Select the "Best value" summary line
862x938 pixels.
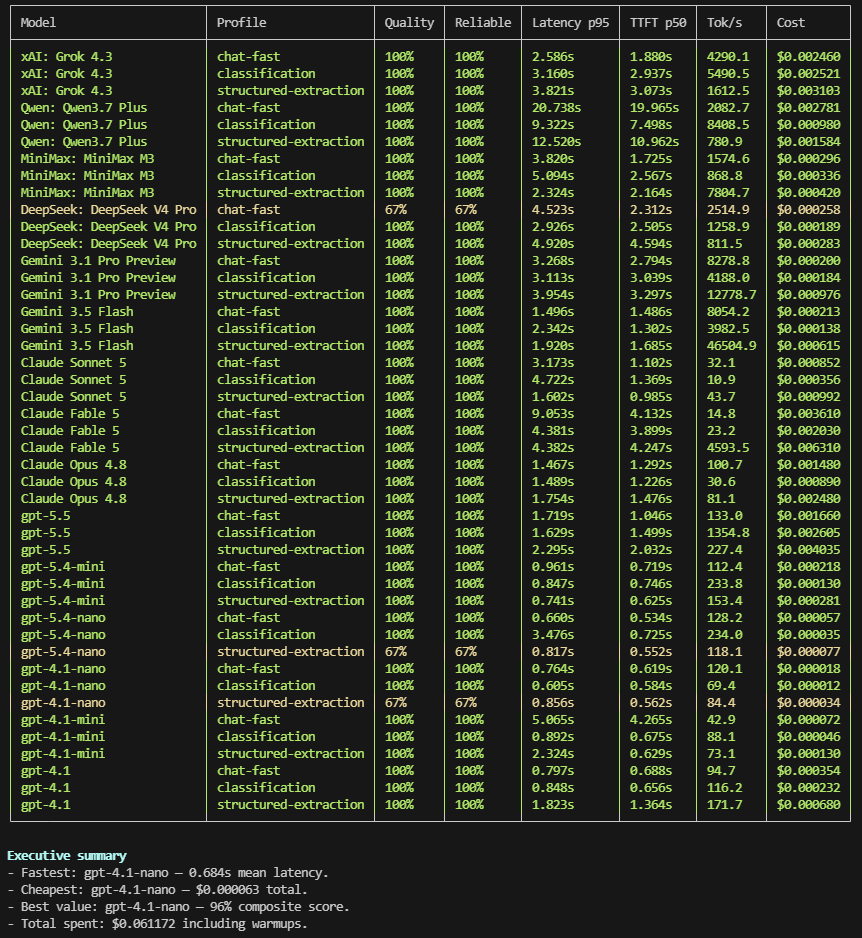coord(178,906)
